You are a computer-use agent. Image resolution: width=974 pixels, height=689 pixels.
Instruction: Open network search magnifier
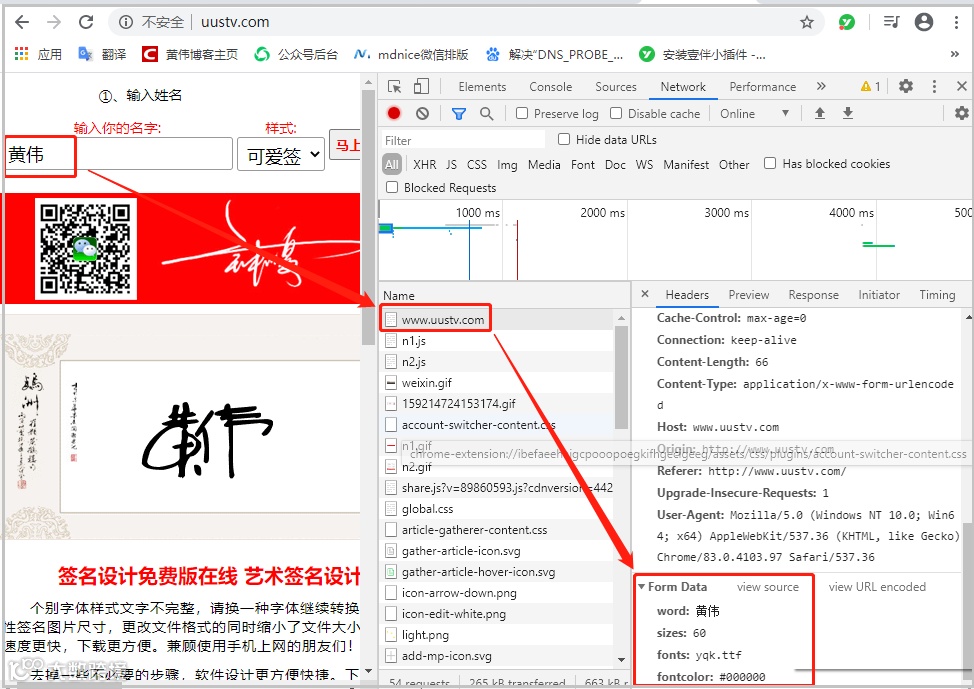click(486, 114)
